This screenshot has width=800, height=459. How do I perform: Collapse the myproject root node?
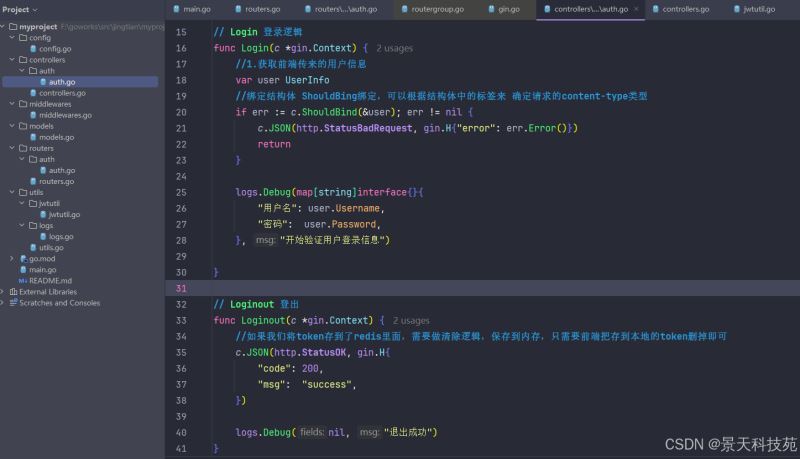[x=3, y=27]
